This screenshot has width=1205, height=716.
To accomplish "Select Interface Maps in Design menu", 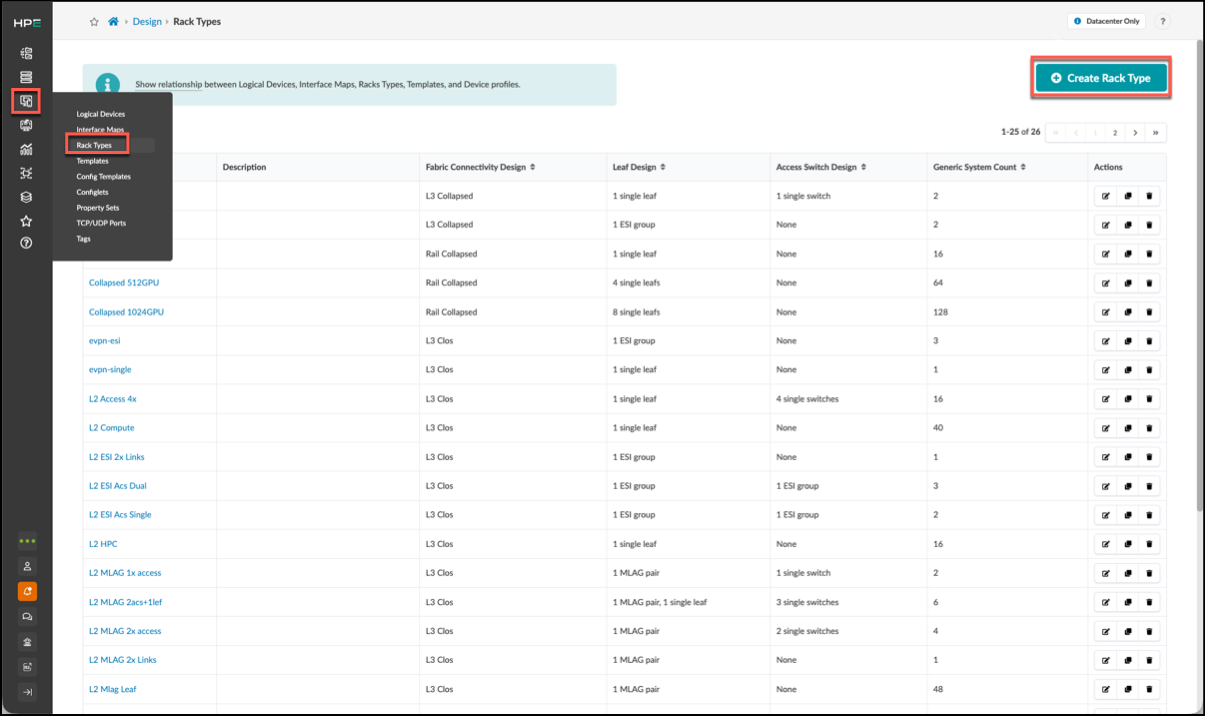I will pos(100,130).
